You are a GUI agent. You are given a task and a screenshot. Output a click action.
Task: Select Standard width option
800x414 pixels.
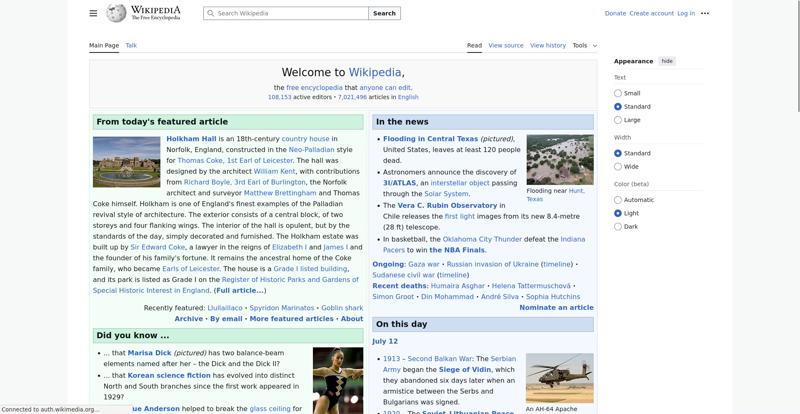click(x=618, y=153)
